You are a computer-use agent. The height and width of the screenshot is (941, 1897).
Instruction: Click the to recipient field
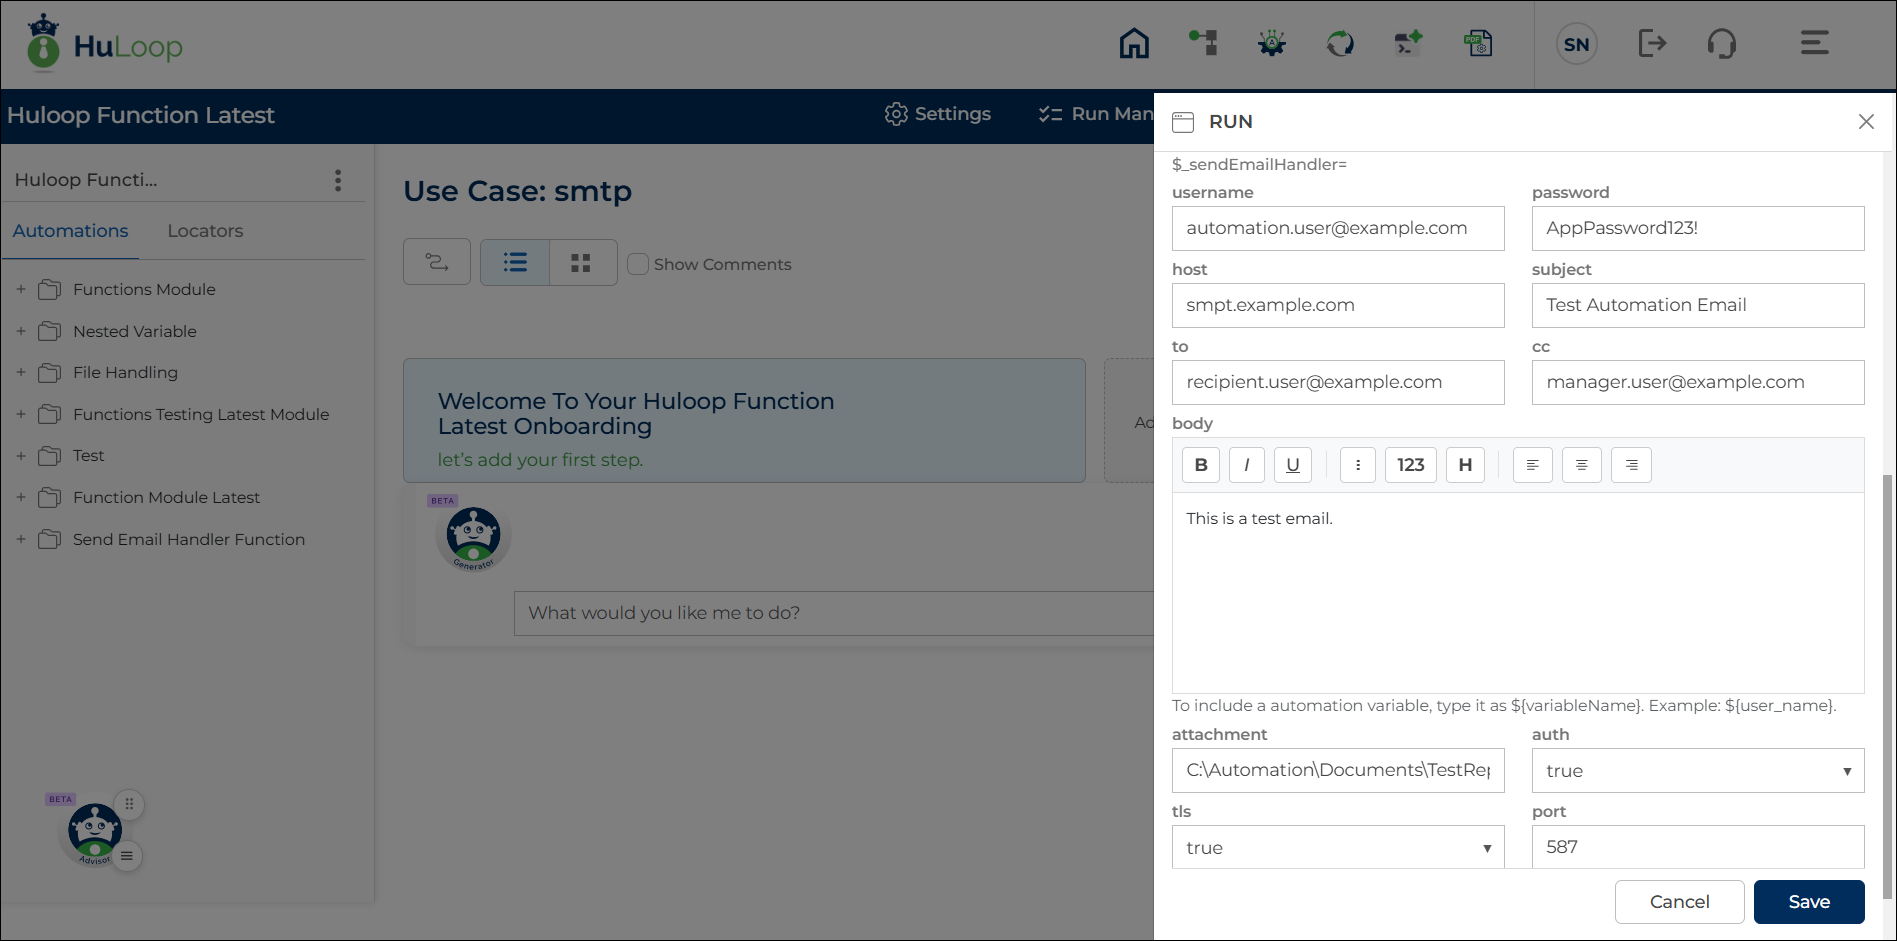pyautogui.click(x=1338, y=382)
